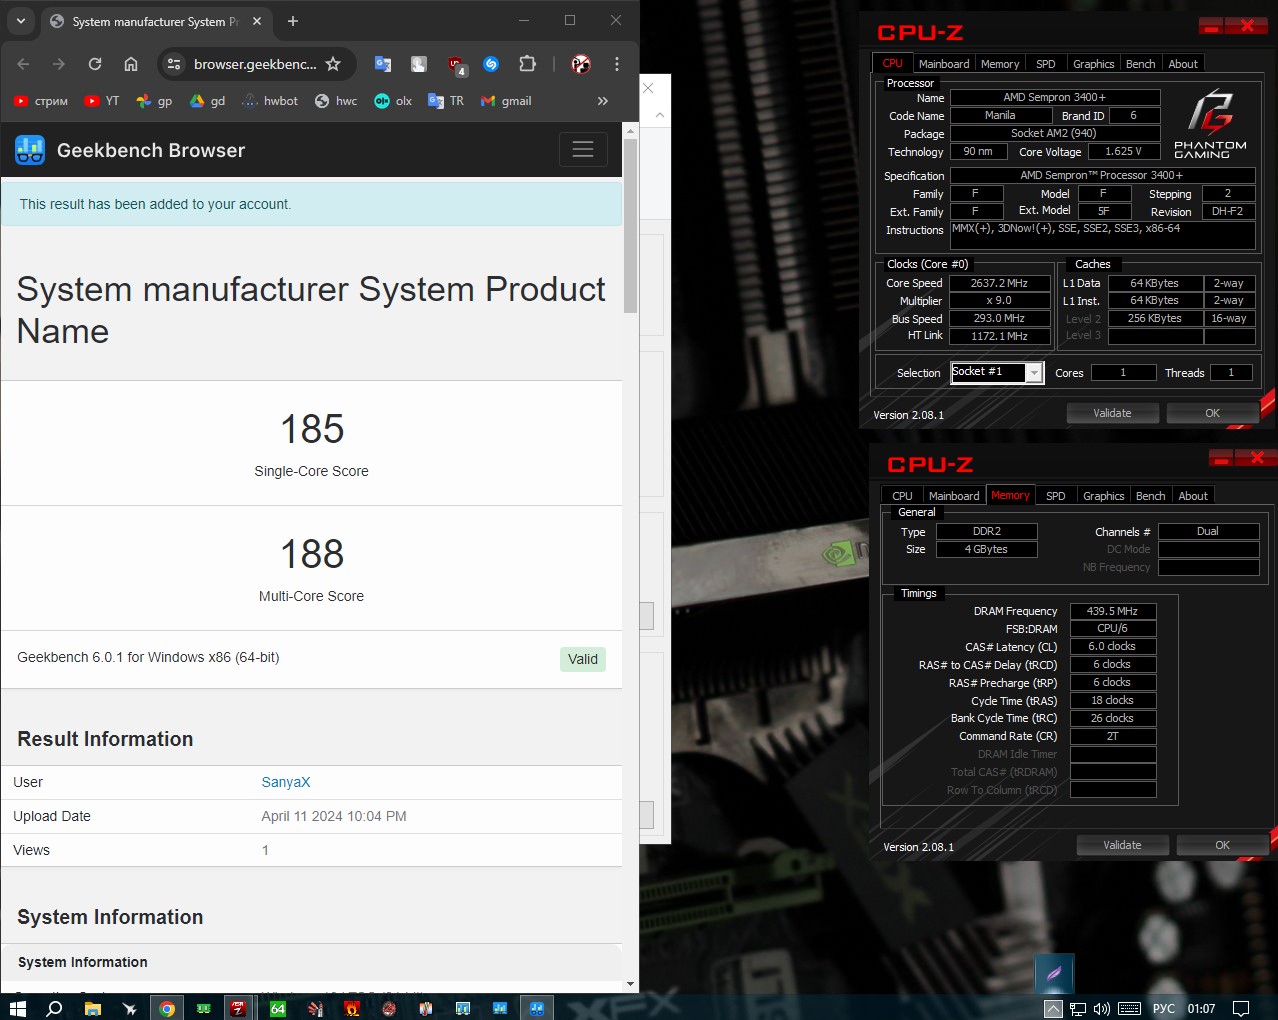Open the gmail bookmark
The height and width of the screenshot is (1020, 1278).
pyautogui.click(x=506, y=101)
